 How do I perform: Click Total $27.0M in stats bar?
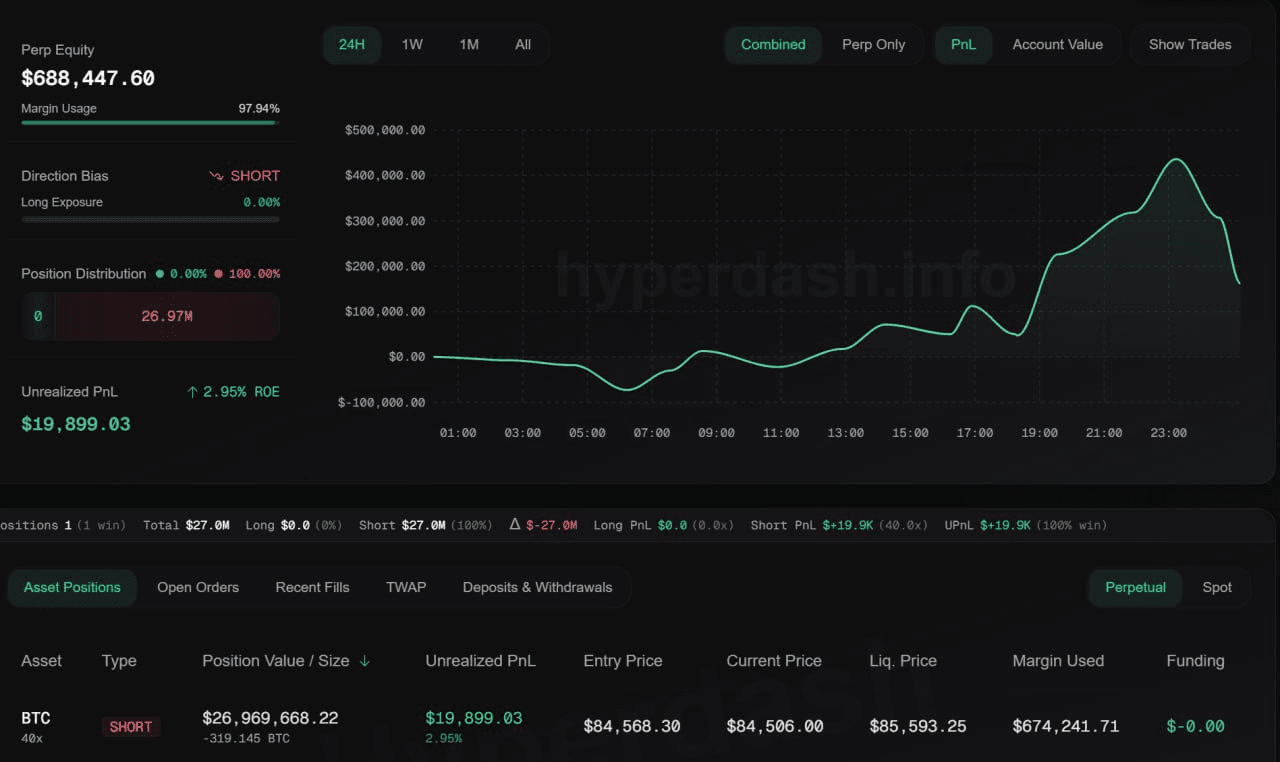(186, 525)
